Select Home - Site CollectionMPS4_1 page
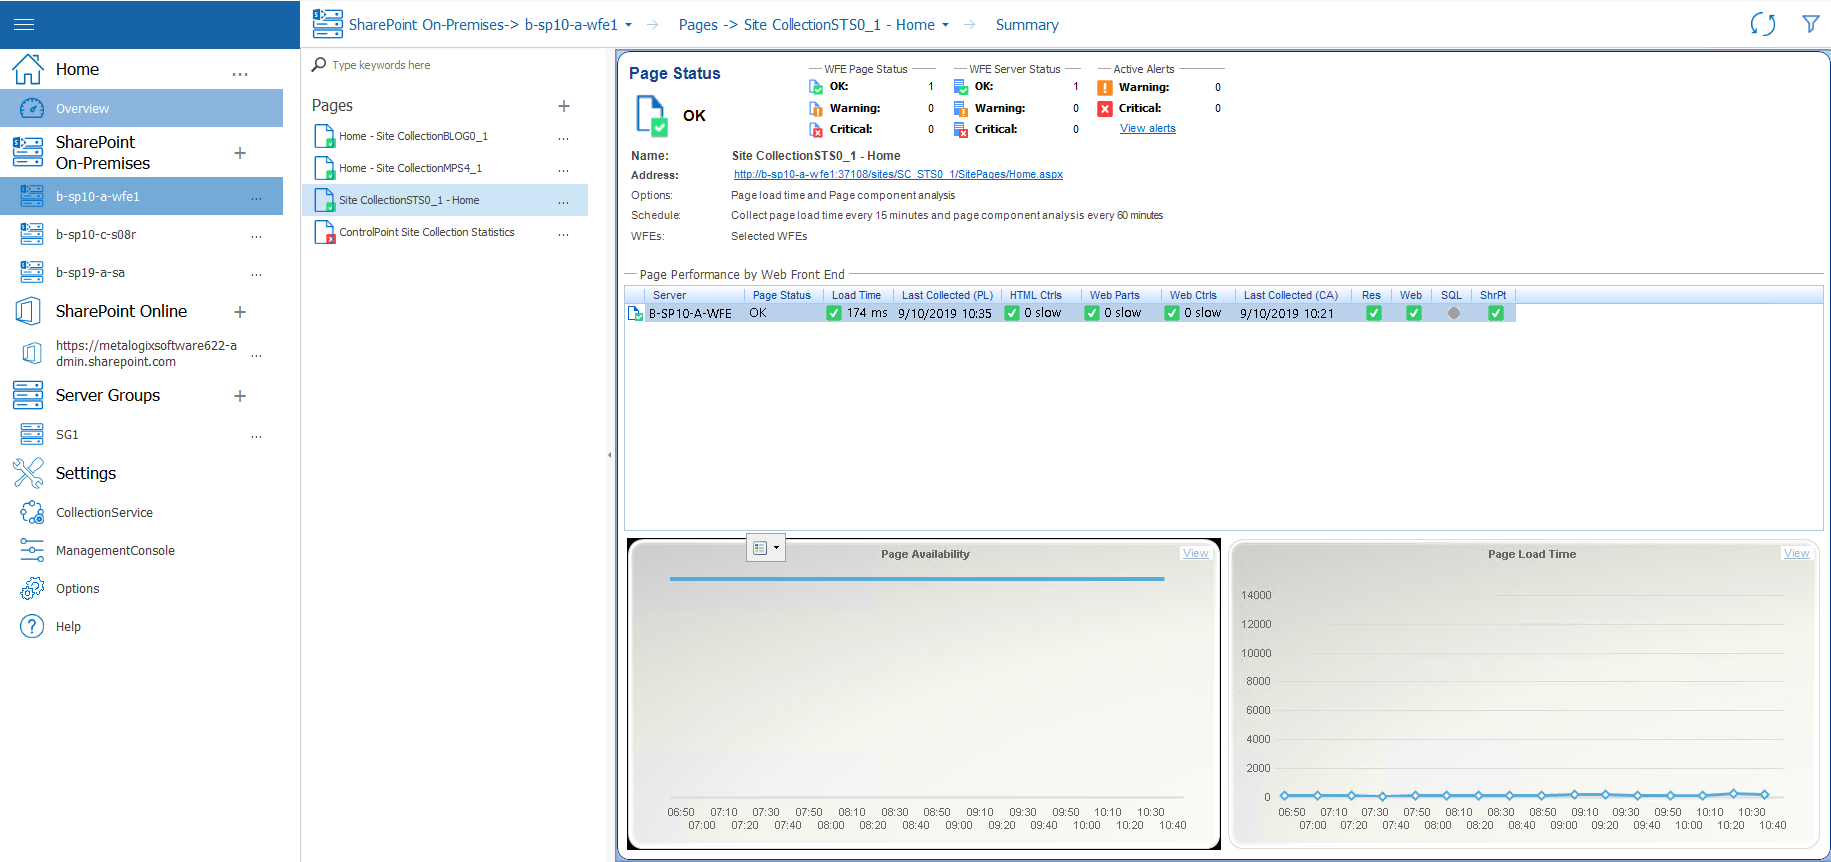 (x=410, y=168)
